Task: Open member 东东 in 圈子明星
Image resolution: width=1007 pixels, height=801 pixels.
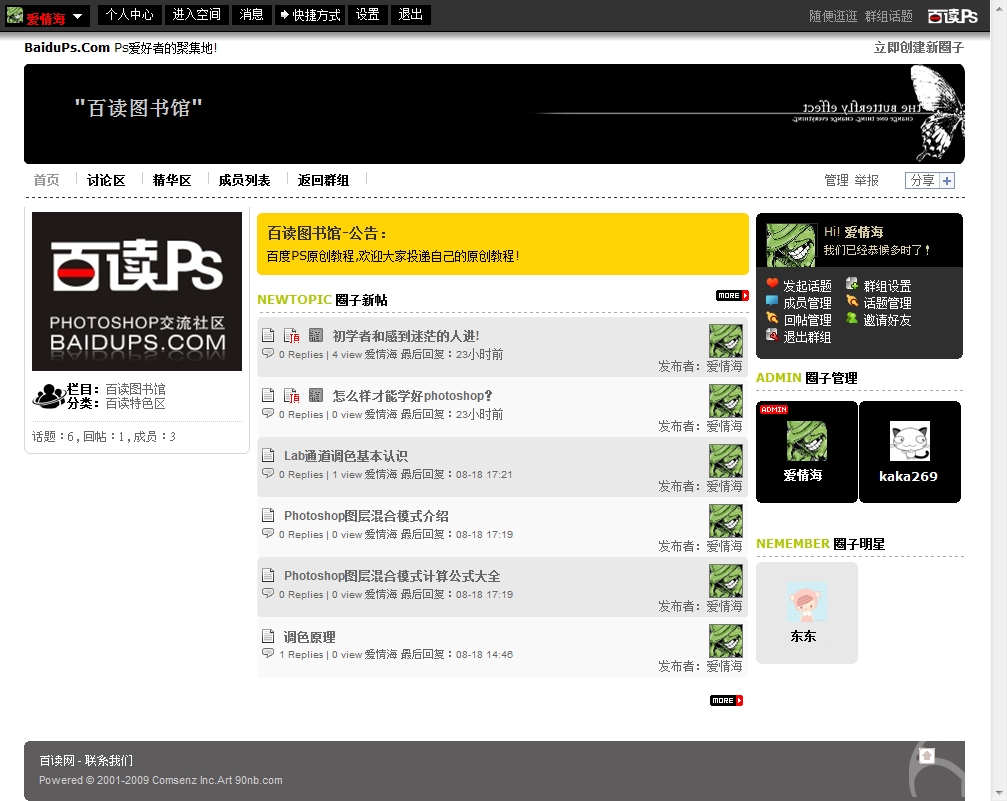Action: click(807, 613)
